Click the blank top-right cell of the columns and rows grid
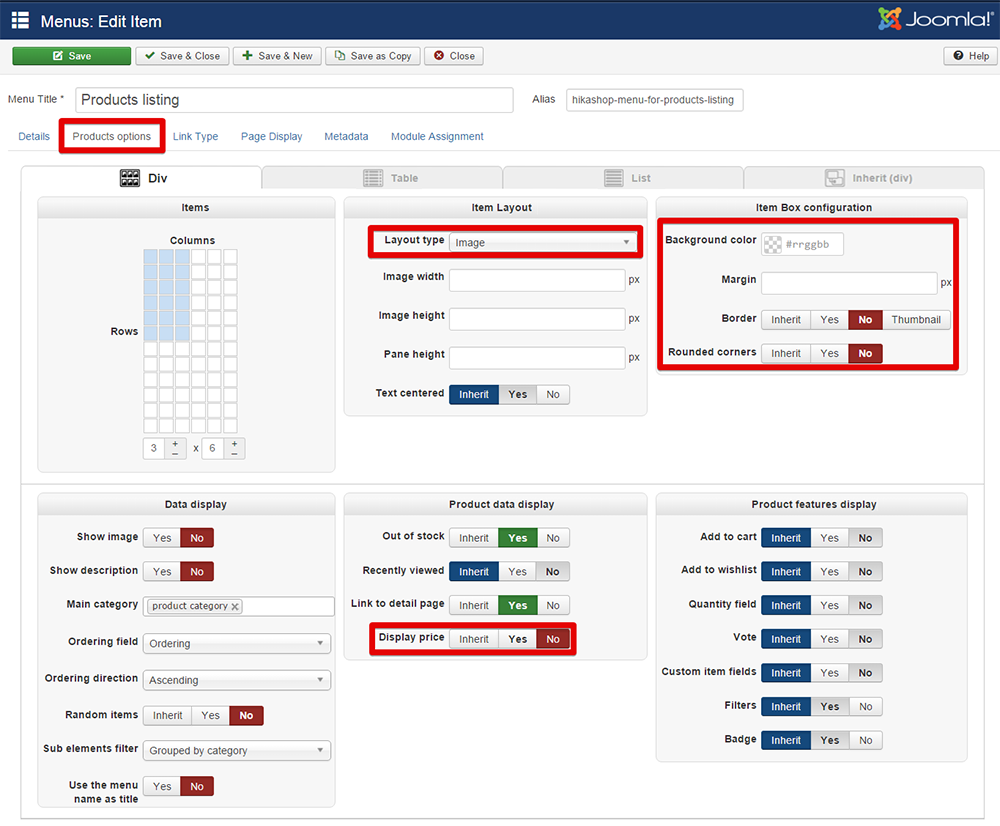 pyautogui.click(x=230, y=256)
